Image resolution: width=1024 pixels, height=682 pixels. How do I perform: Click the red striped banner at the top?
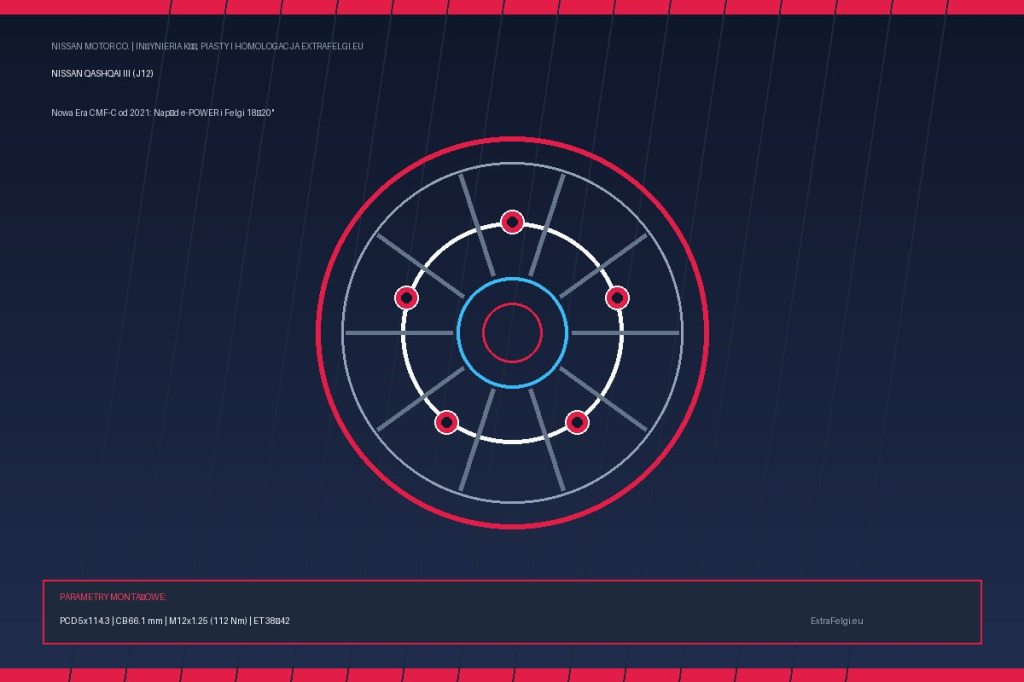point(512,7)
